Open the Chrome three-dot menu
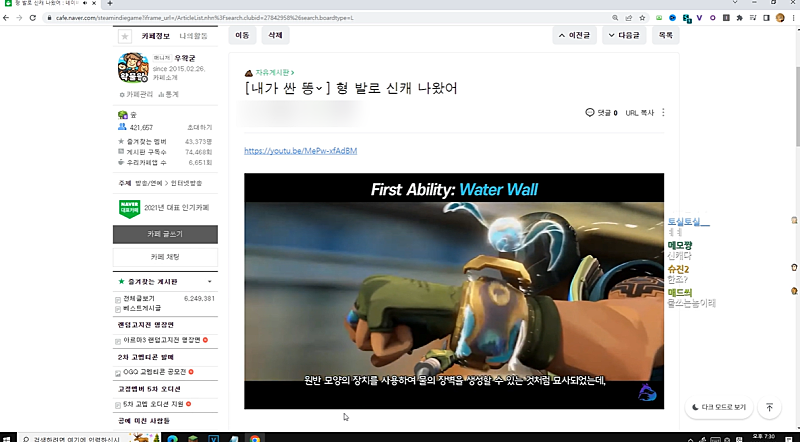This screenshot has width=800, height=442. tap(793, 18)
